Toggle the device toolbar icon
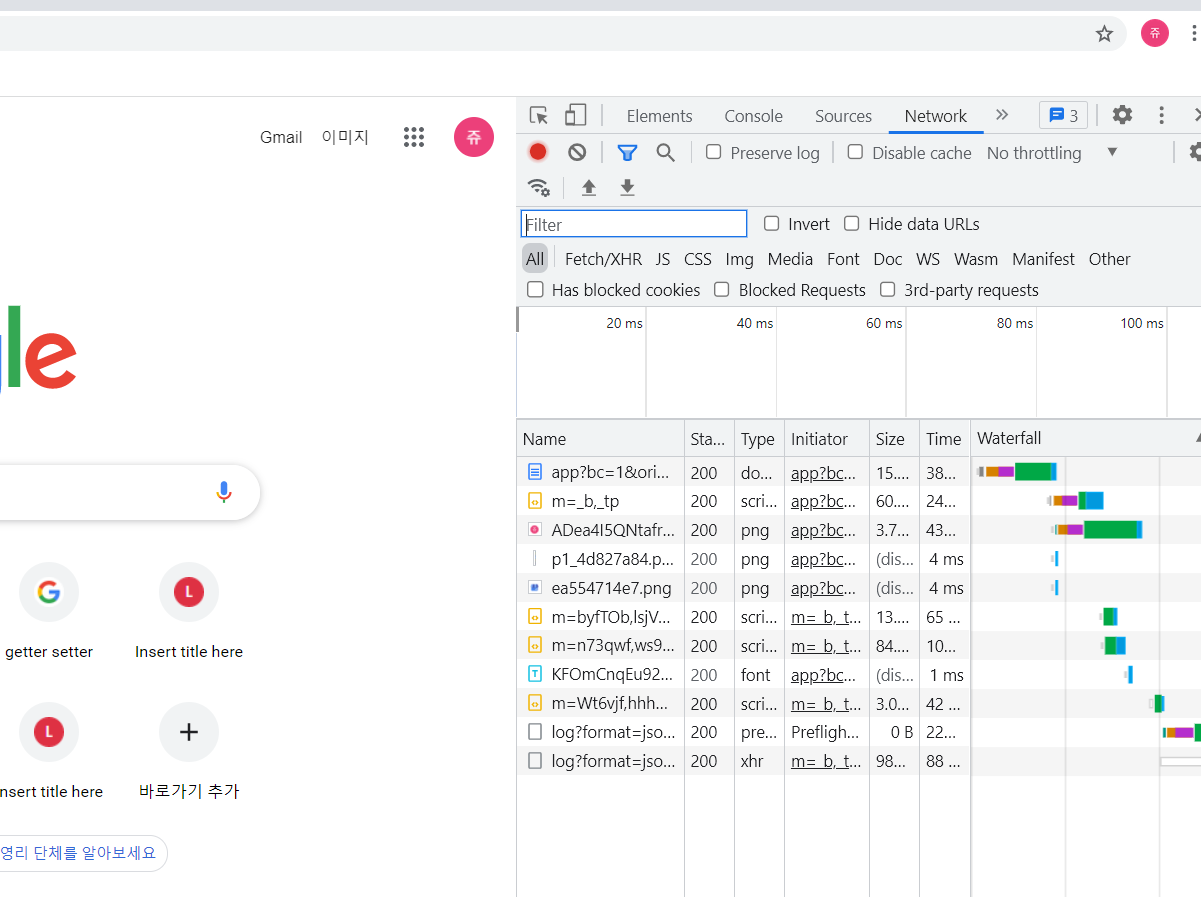The width and height of the screenshot is (1201, 897). tap(575, 115)
